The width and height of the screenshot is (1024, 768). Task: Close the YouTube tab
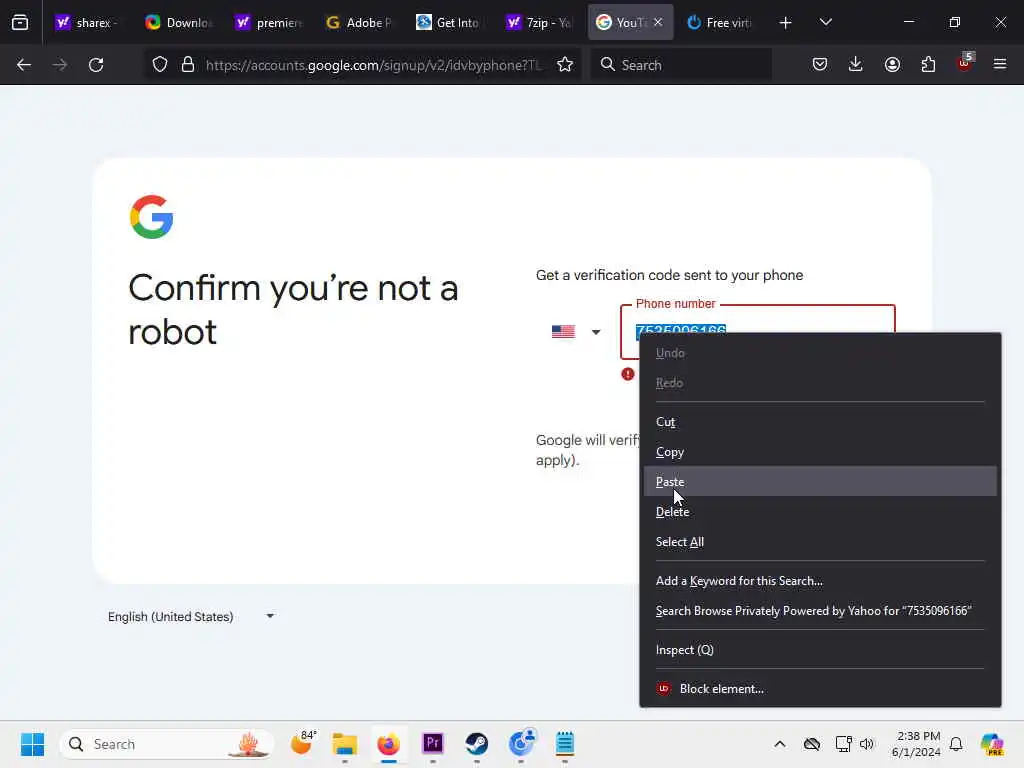(x=658, y=22)
